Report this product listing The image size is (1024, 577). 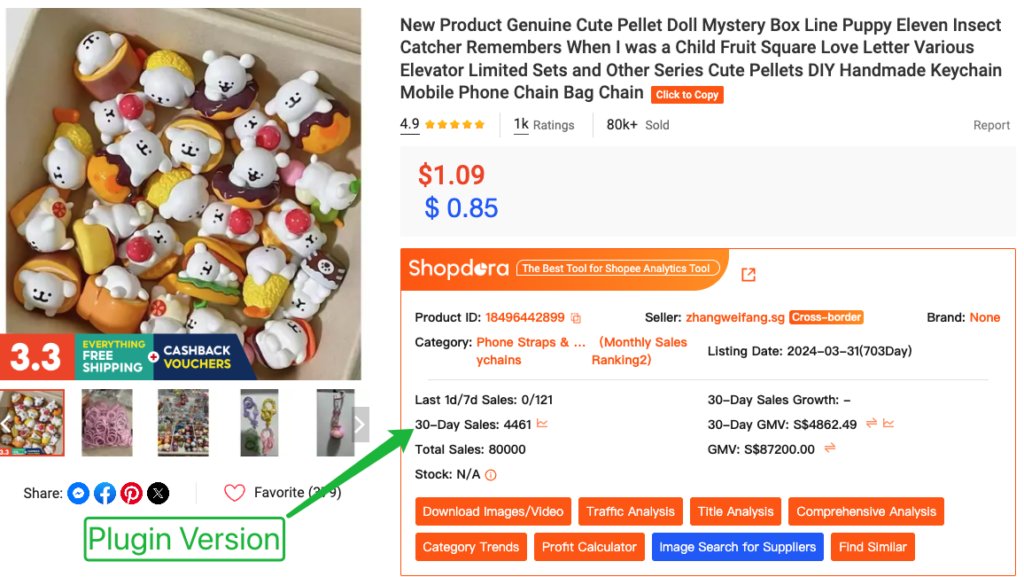[x=991, y=125]
